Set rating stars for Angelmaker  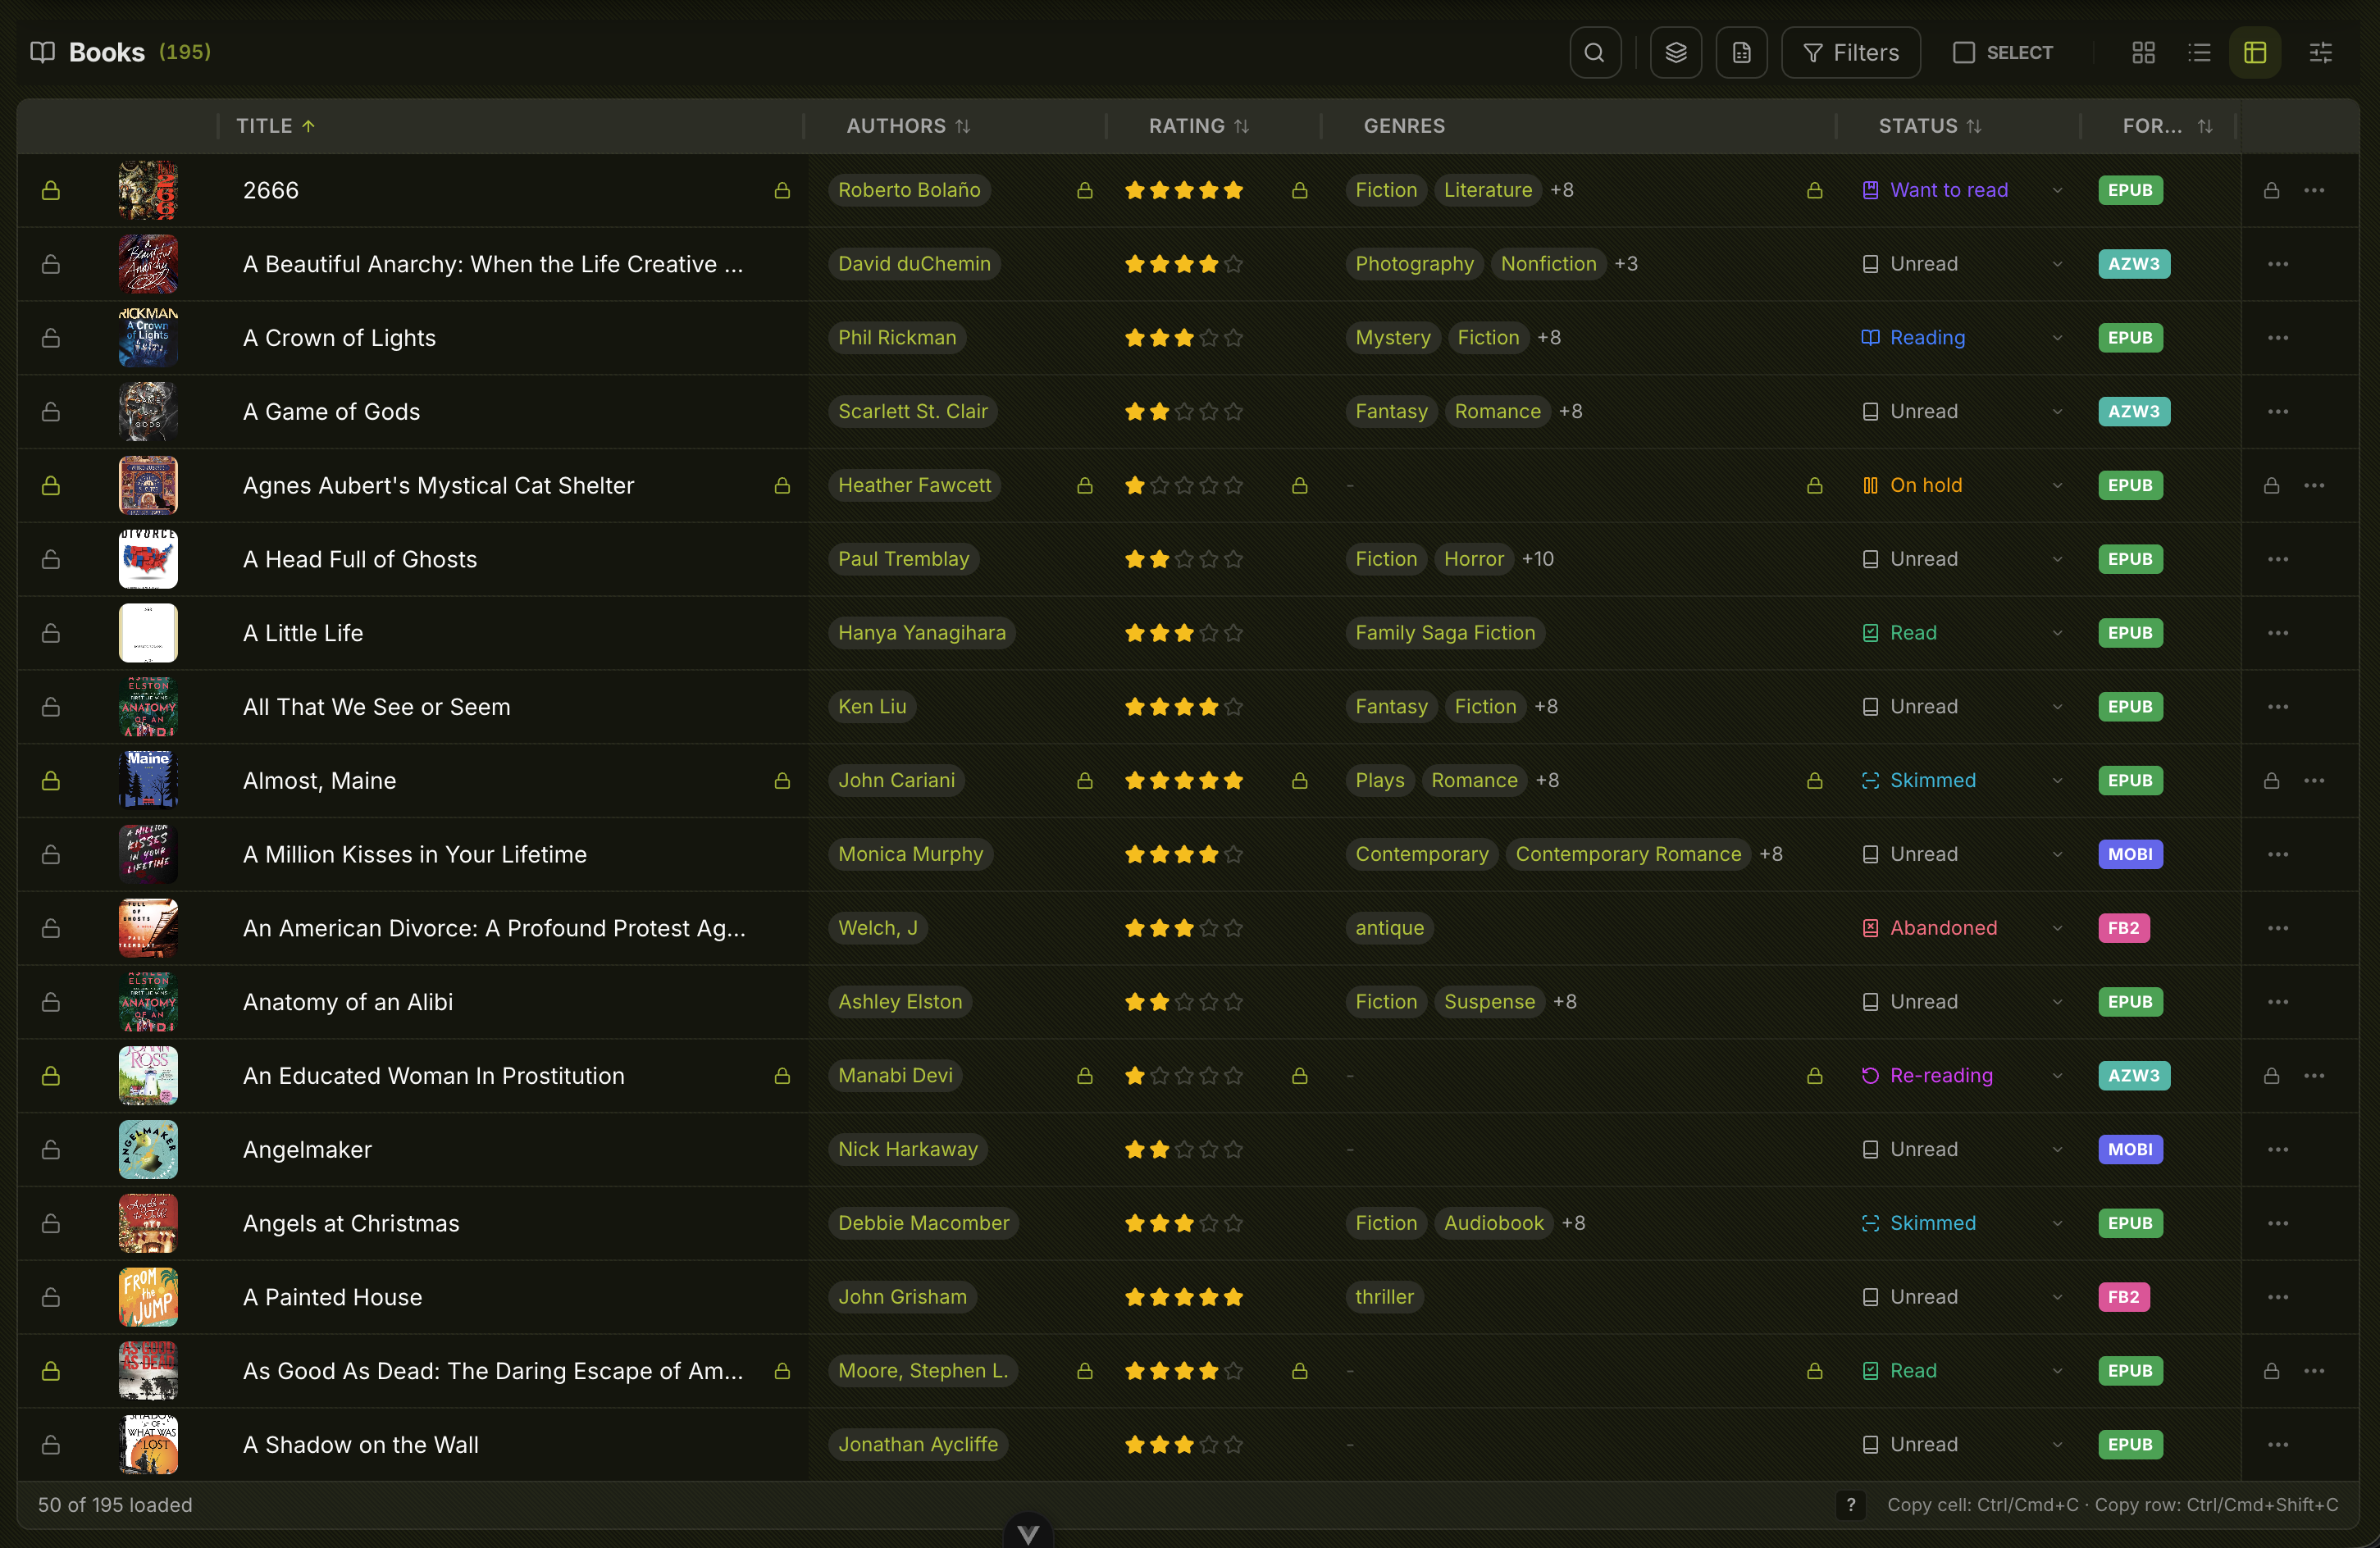1184,1150
